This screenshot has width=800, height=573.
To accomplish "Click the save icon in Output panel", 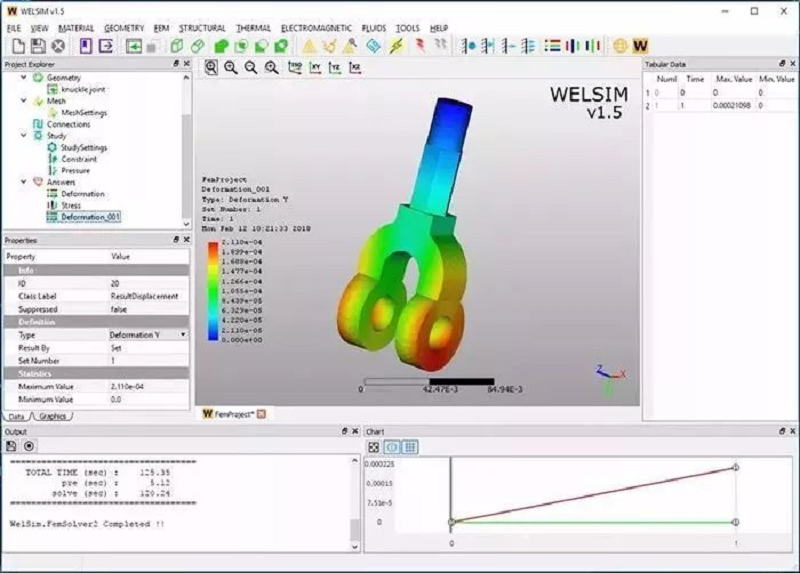I will pyautogui.click(x=11, y=446).
